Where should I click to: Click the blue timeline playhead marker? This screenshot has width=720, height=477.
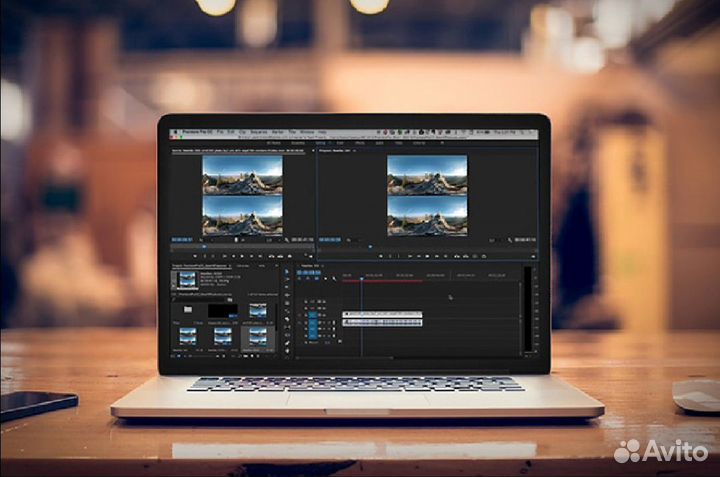(362, 278)
